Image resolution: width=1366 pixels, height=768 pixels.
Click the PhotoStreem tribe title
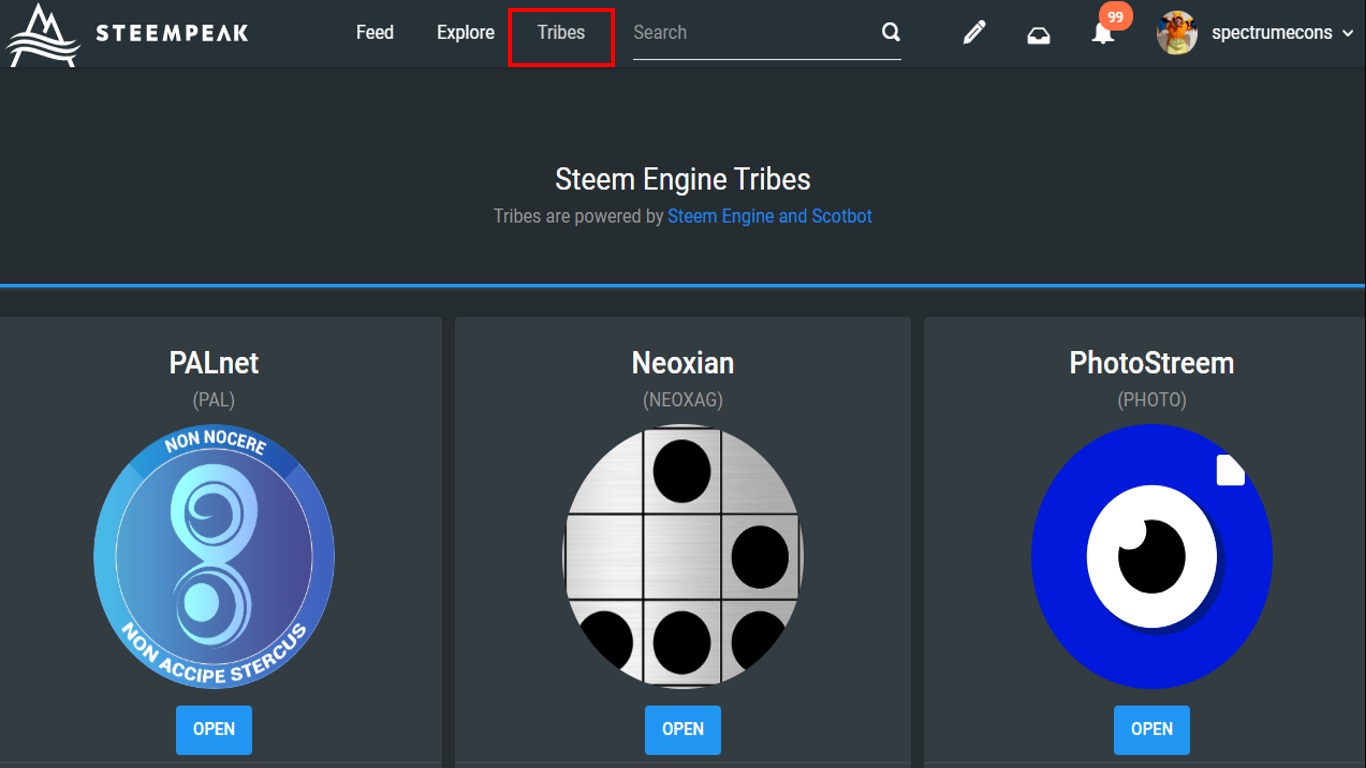pos(1152,363)
